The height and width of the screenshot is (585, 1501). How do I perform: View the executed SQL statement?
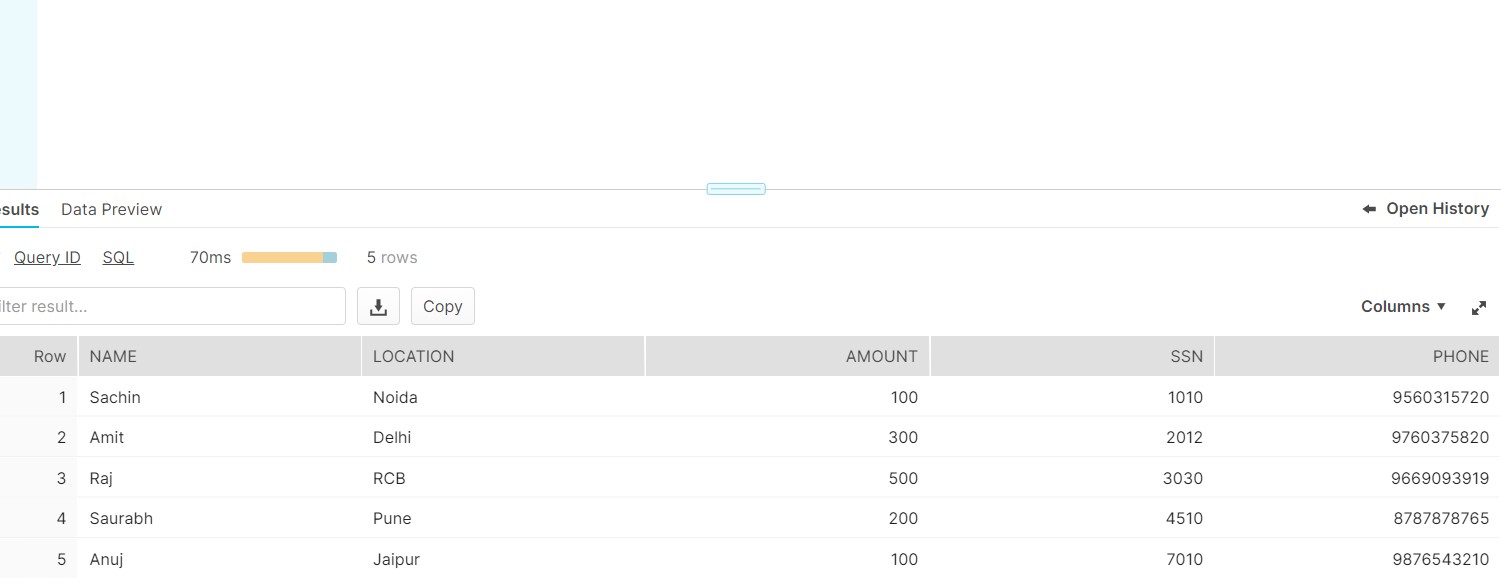118,257
